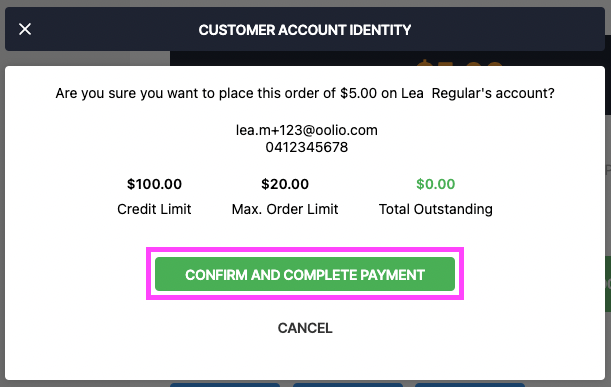Click the Customer Account Identity title
The width and height of the screenshot is (611, 387).
click(x=305, y=30)
